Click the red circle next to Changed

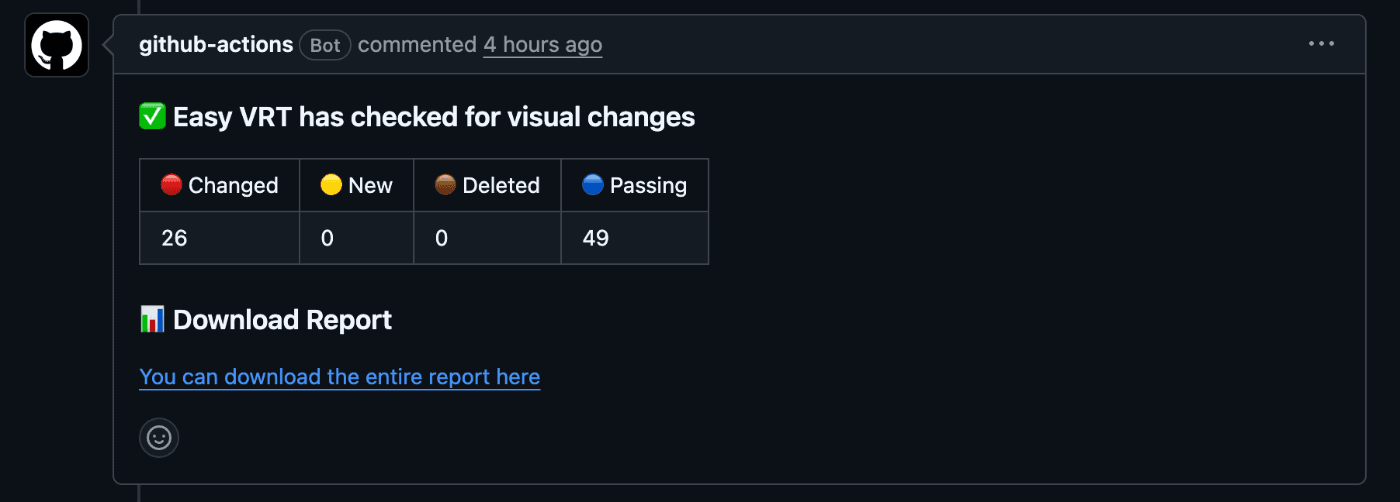[171, 185]
